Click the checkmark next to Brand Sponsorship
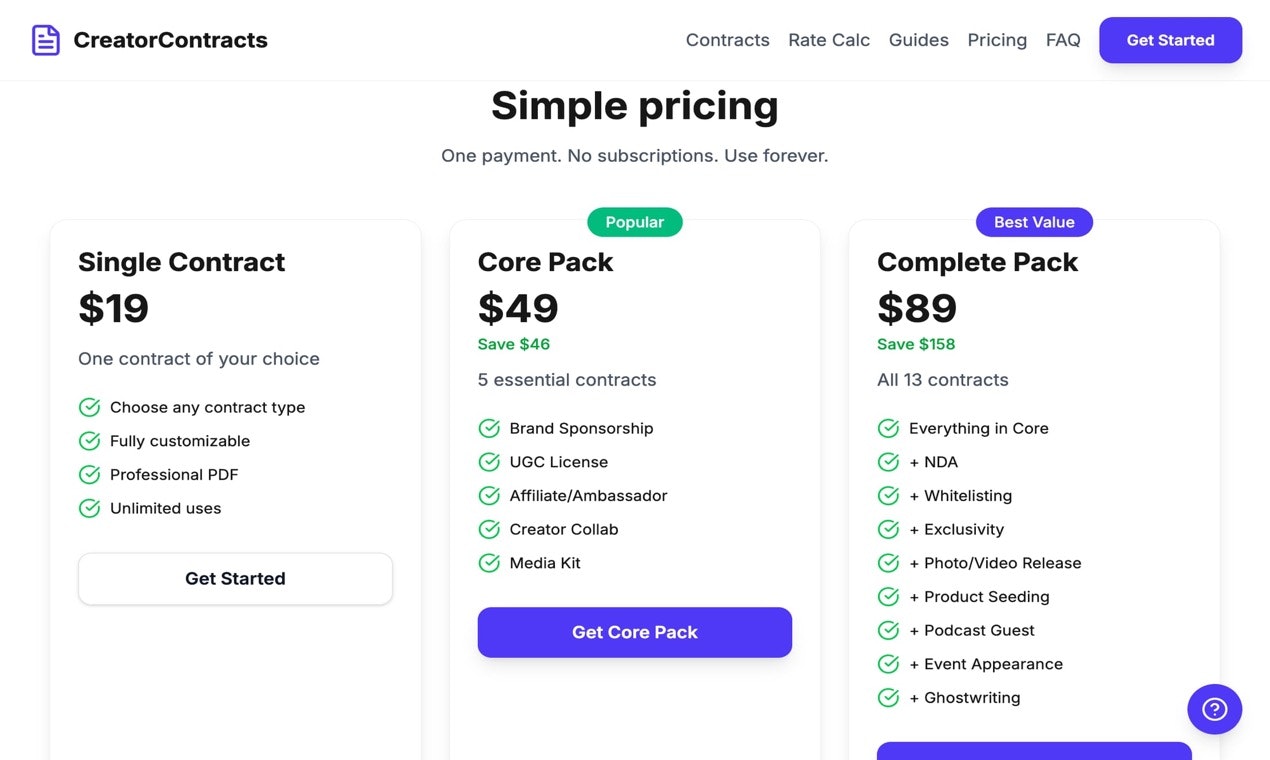1270x760 pixels. [x=489, y=428]
